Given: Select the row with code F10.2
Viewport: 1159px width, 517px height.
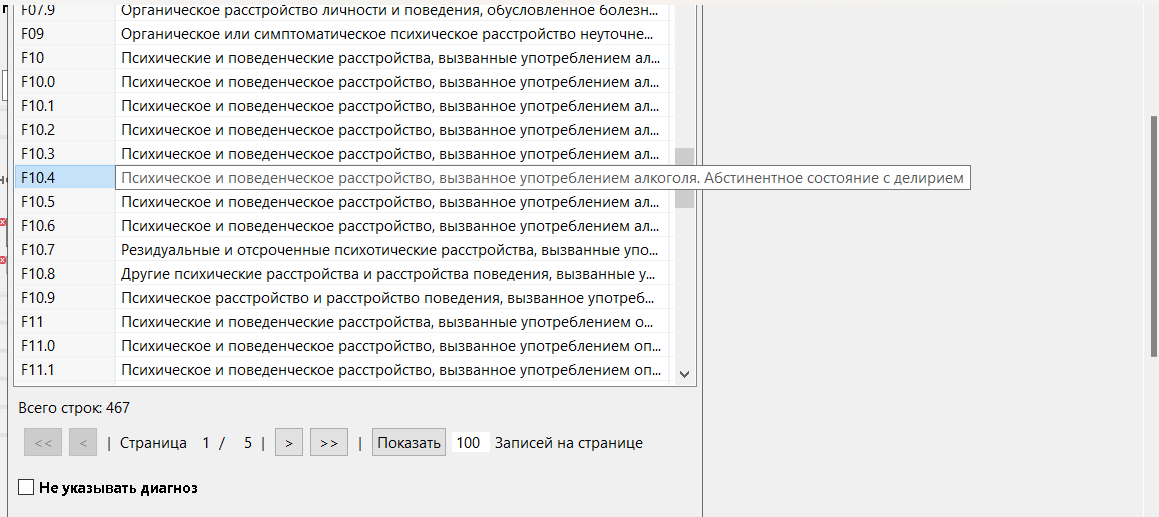Looking at the screenshot, I should pyautogui.click(x=344, y=129).
